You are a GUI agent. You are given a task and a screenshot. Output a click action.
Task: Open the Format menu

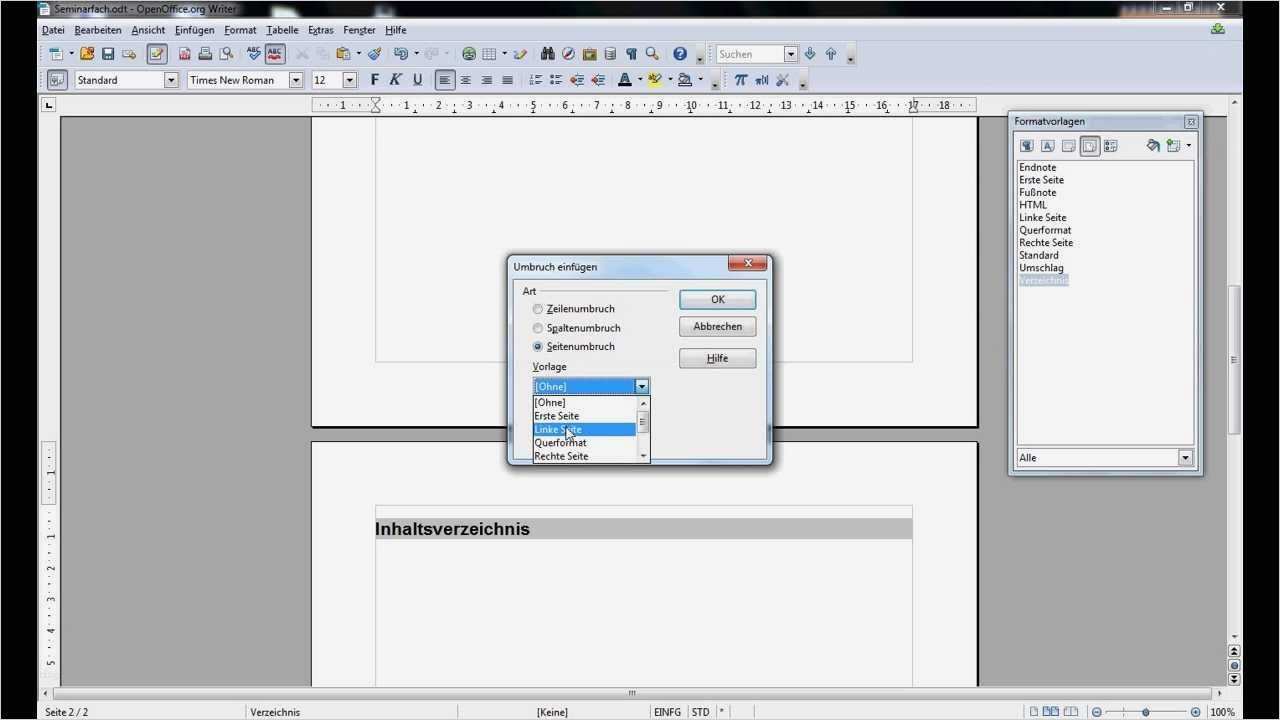[240, 30]
